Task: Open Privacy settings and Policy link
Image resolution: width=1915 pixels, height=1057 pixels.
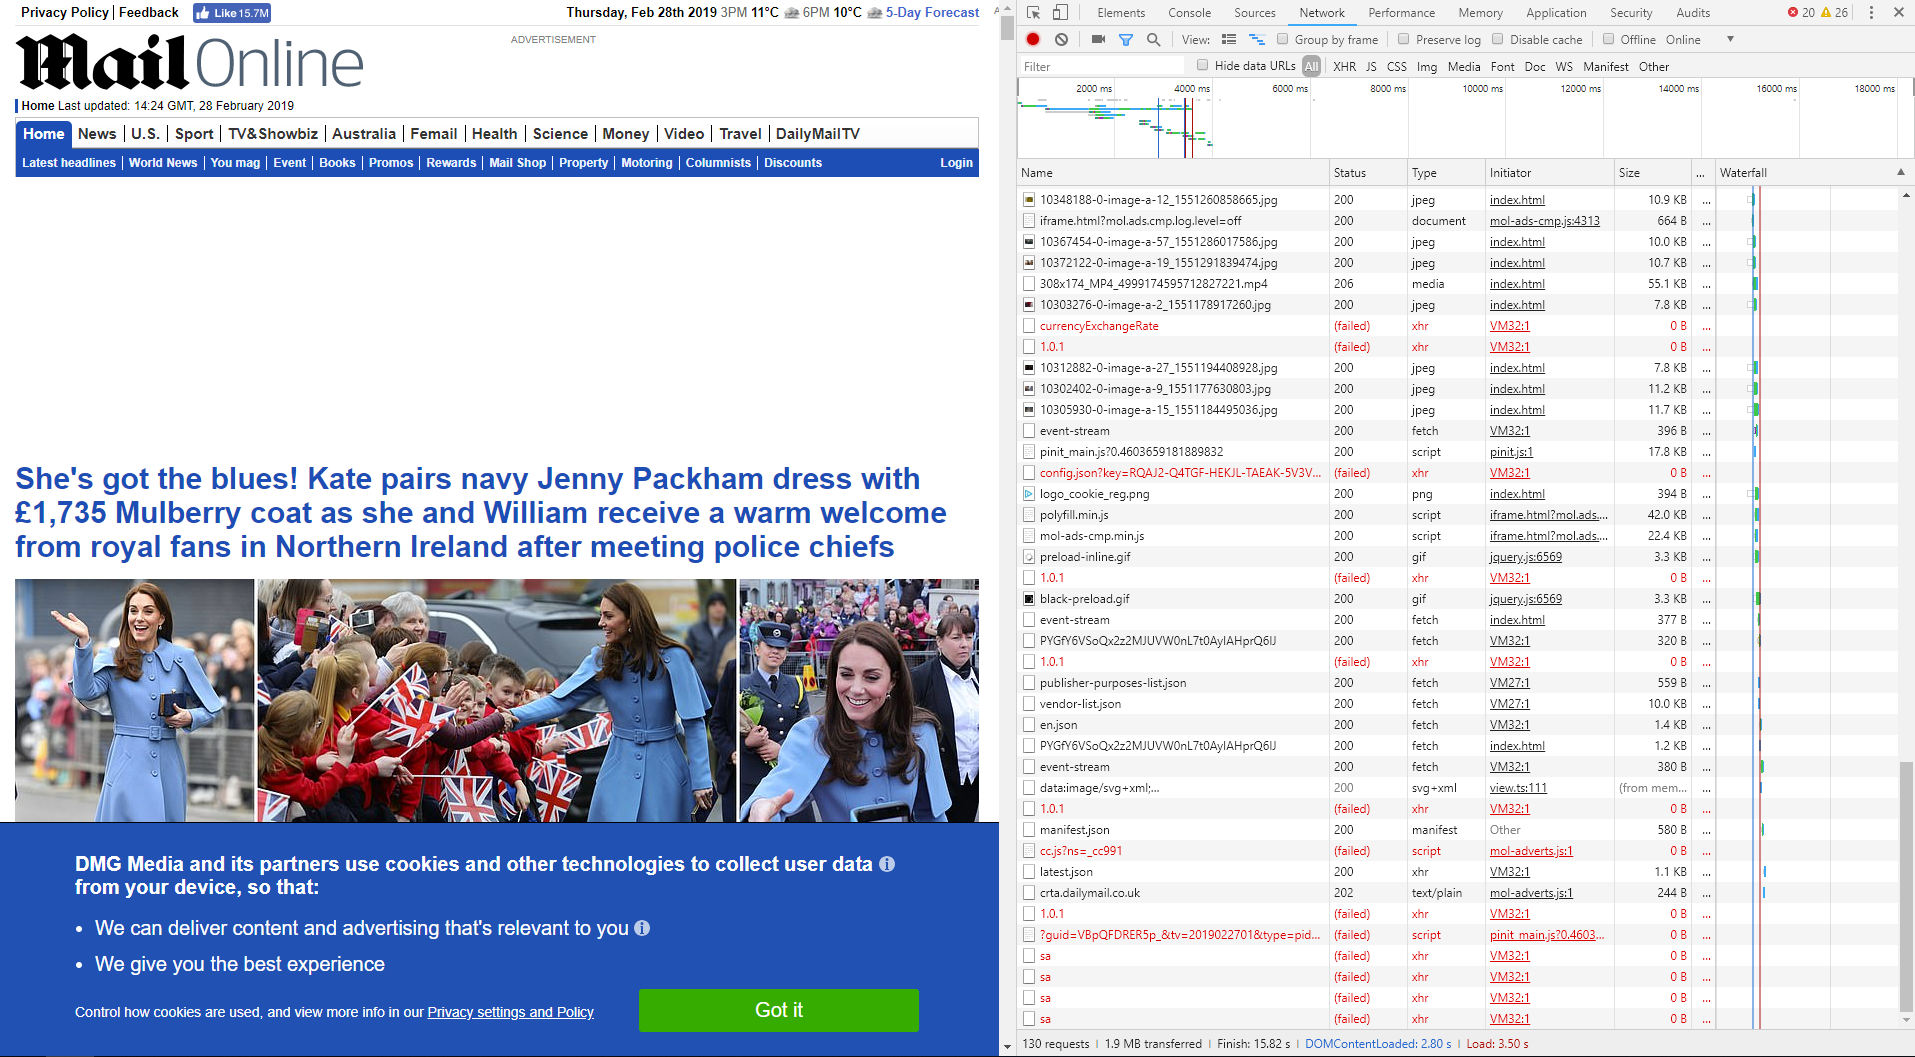Action: coord(510,1012)
